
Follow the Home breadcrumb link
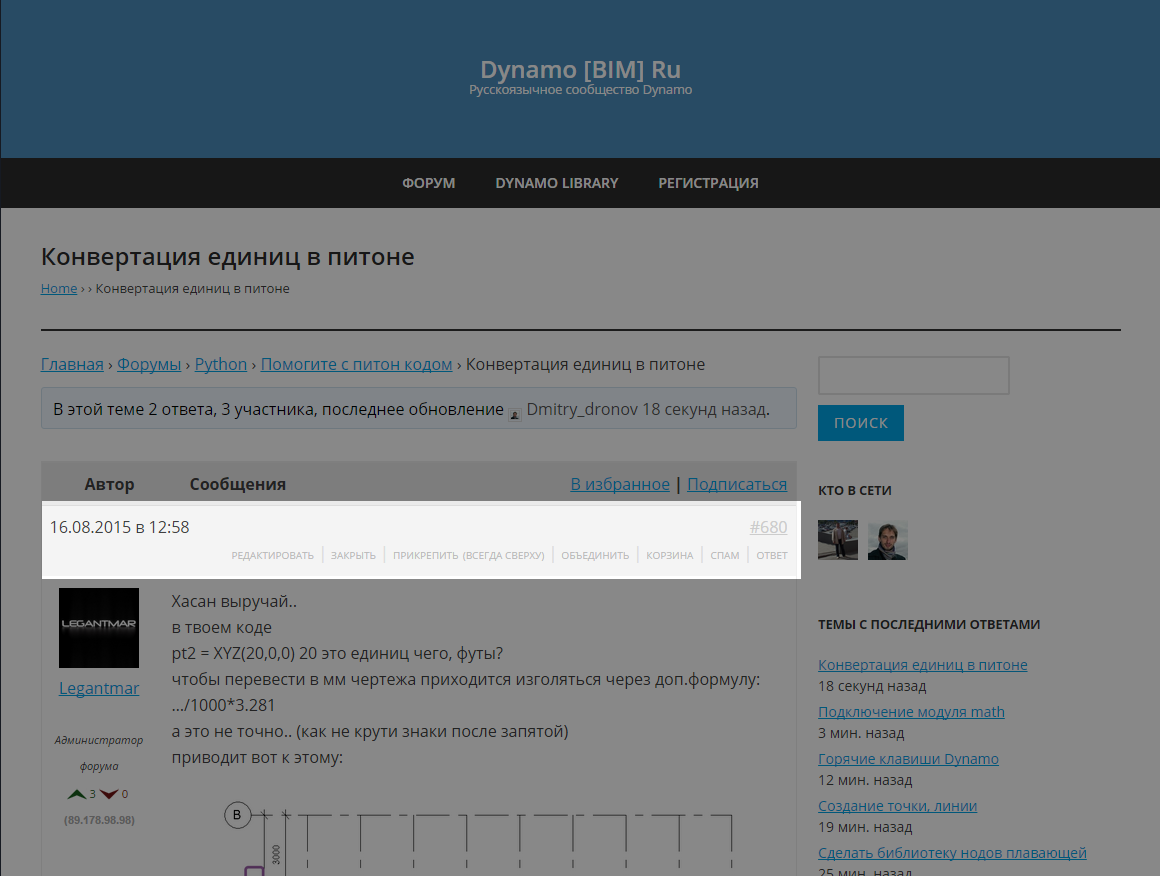pyautogui.click(x=58, y=289)
